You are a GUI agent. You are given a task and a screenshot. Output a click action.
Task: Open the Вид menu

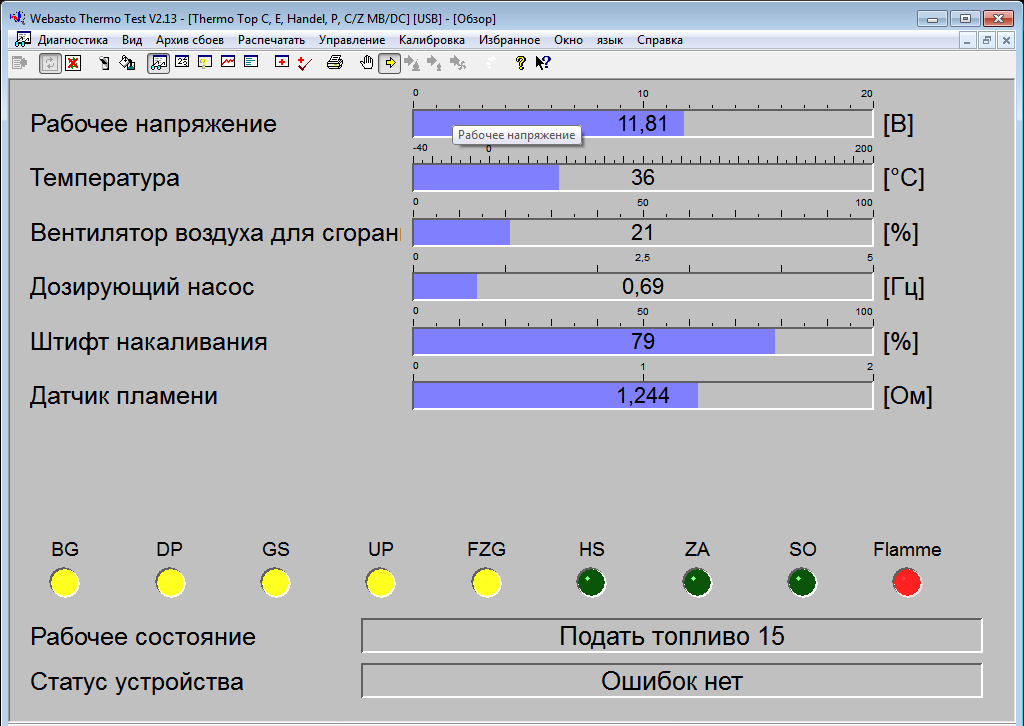(x=132, y=40)
